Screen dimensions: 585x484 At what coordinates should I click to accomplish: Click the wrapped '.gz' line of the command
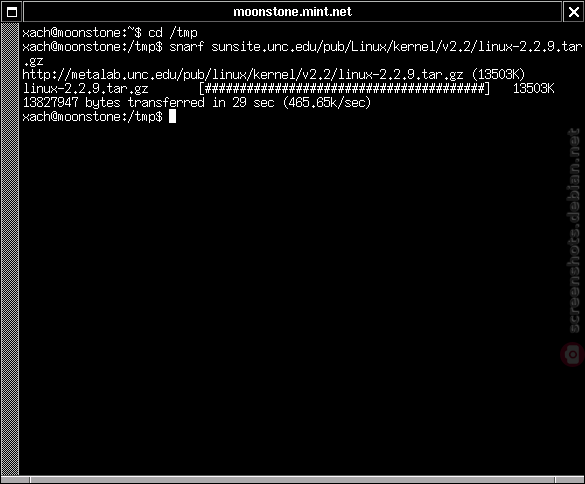[x=33, y=61]
